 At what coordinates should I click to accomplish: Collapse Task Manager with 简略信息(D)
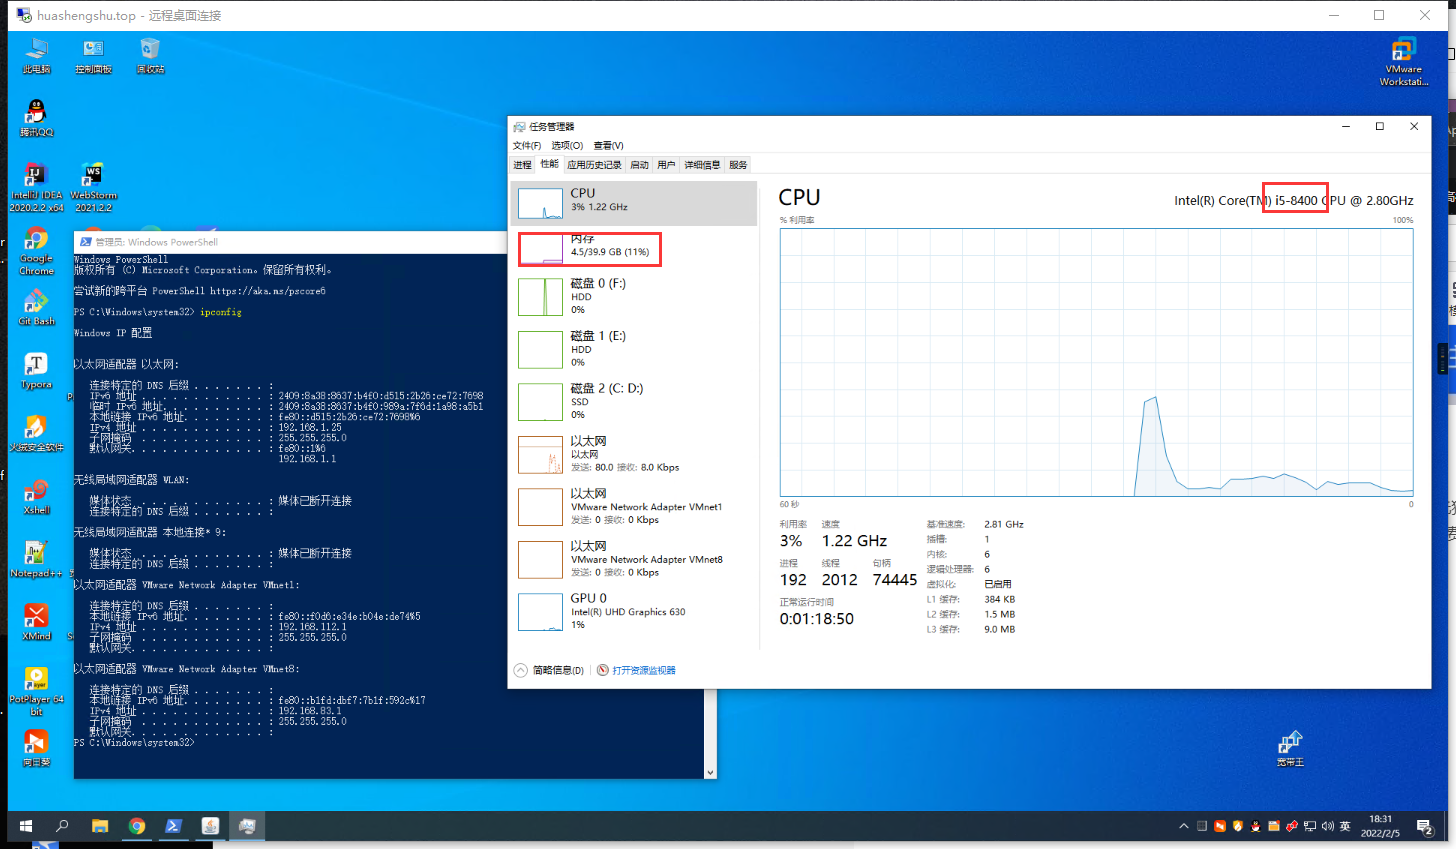[x=550, y=670]
